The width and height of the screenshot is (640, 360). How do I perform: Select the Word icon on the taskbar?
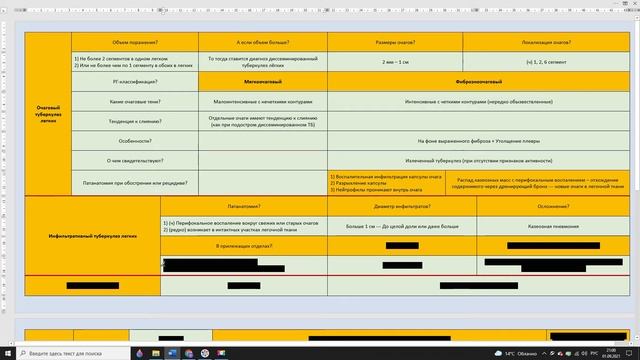coord(172,353)
